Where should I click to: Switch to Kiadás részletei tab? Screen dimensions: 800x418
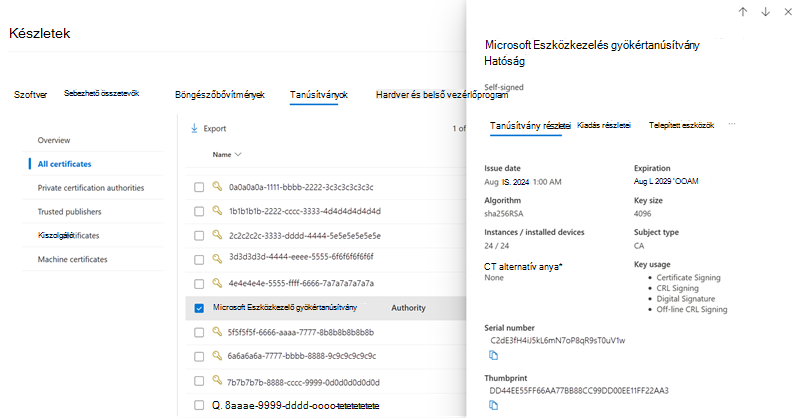tap(604, 125)
